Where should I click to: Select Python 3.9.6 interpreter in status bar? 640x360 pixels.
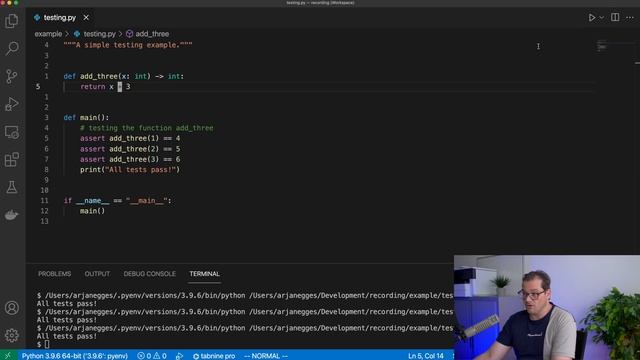point(75,356)
